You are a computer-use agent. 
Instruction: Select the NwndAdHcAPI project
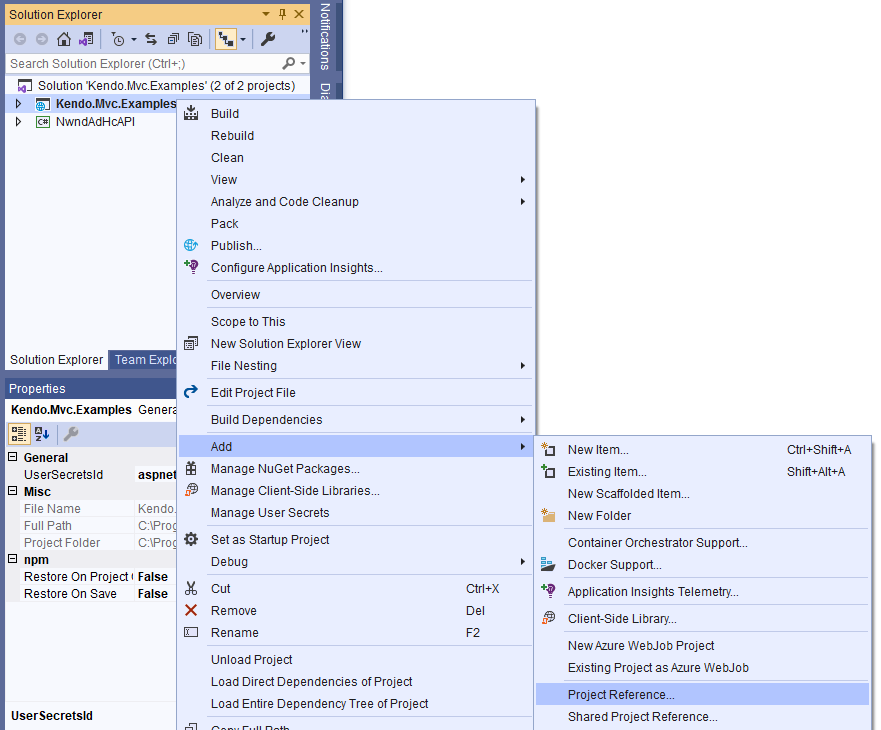(x=95, y=121)
